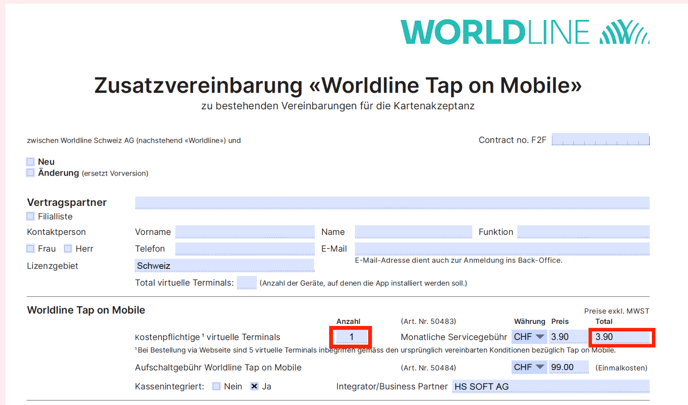Select the Frau checkbox

tap(30, 249)
